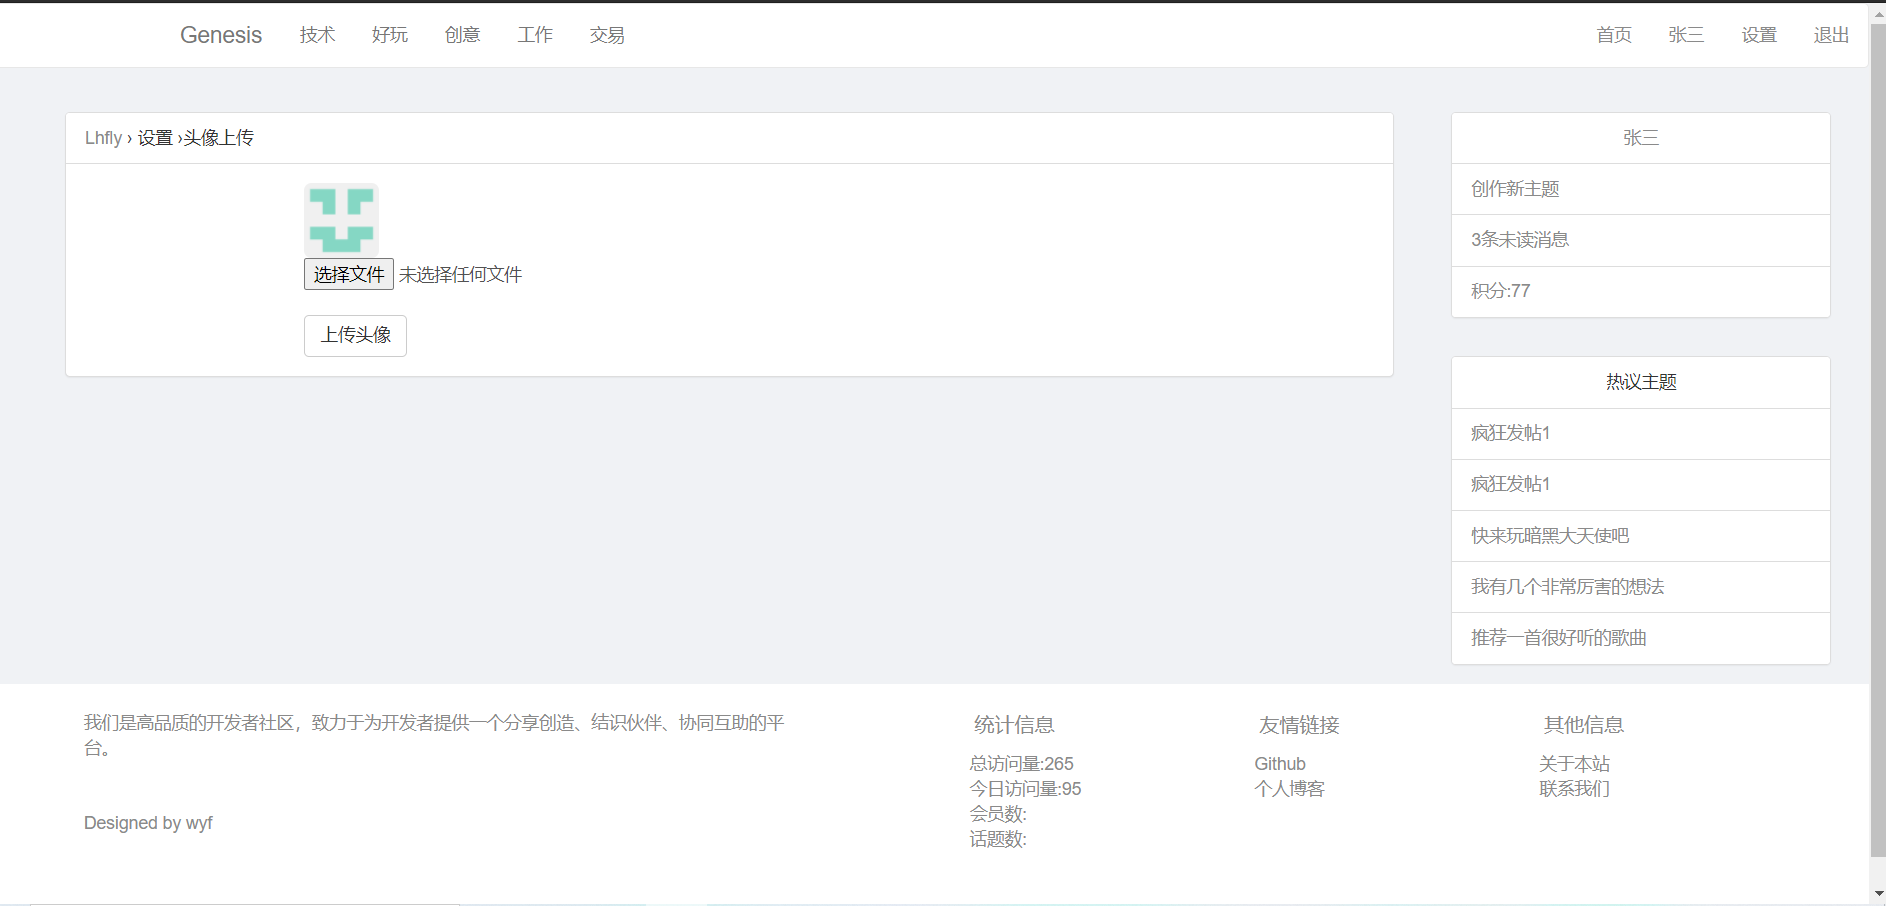The width and height of the screenshot is (1886, 906).
Task: Browse the 工作 section
Action: click(x=535, y=35)
